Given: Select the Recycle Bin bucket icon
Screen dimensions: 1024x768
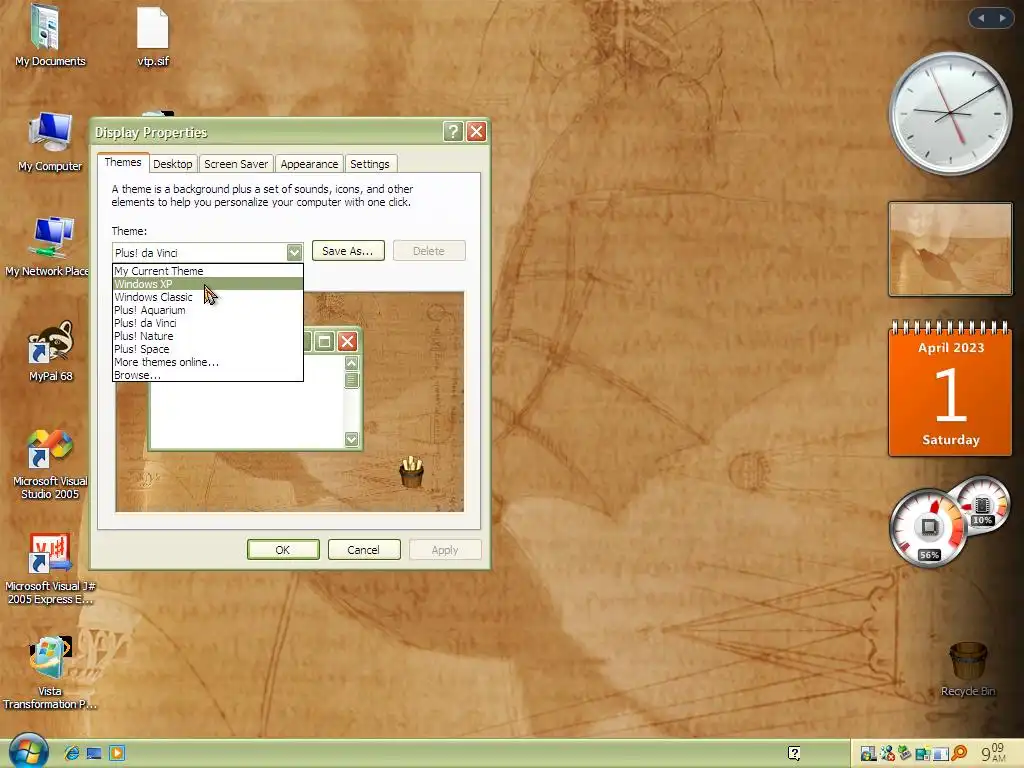Looking at the screenshot, I should click(x=968, y=661).
